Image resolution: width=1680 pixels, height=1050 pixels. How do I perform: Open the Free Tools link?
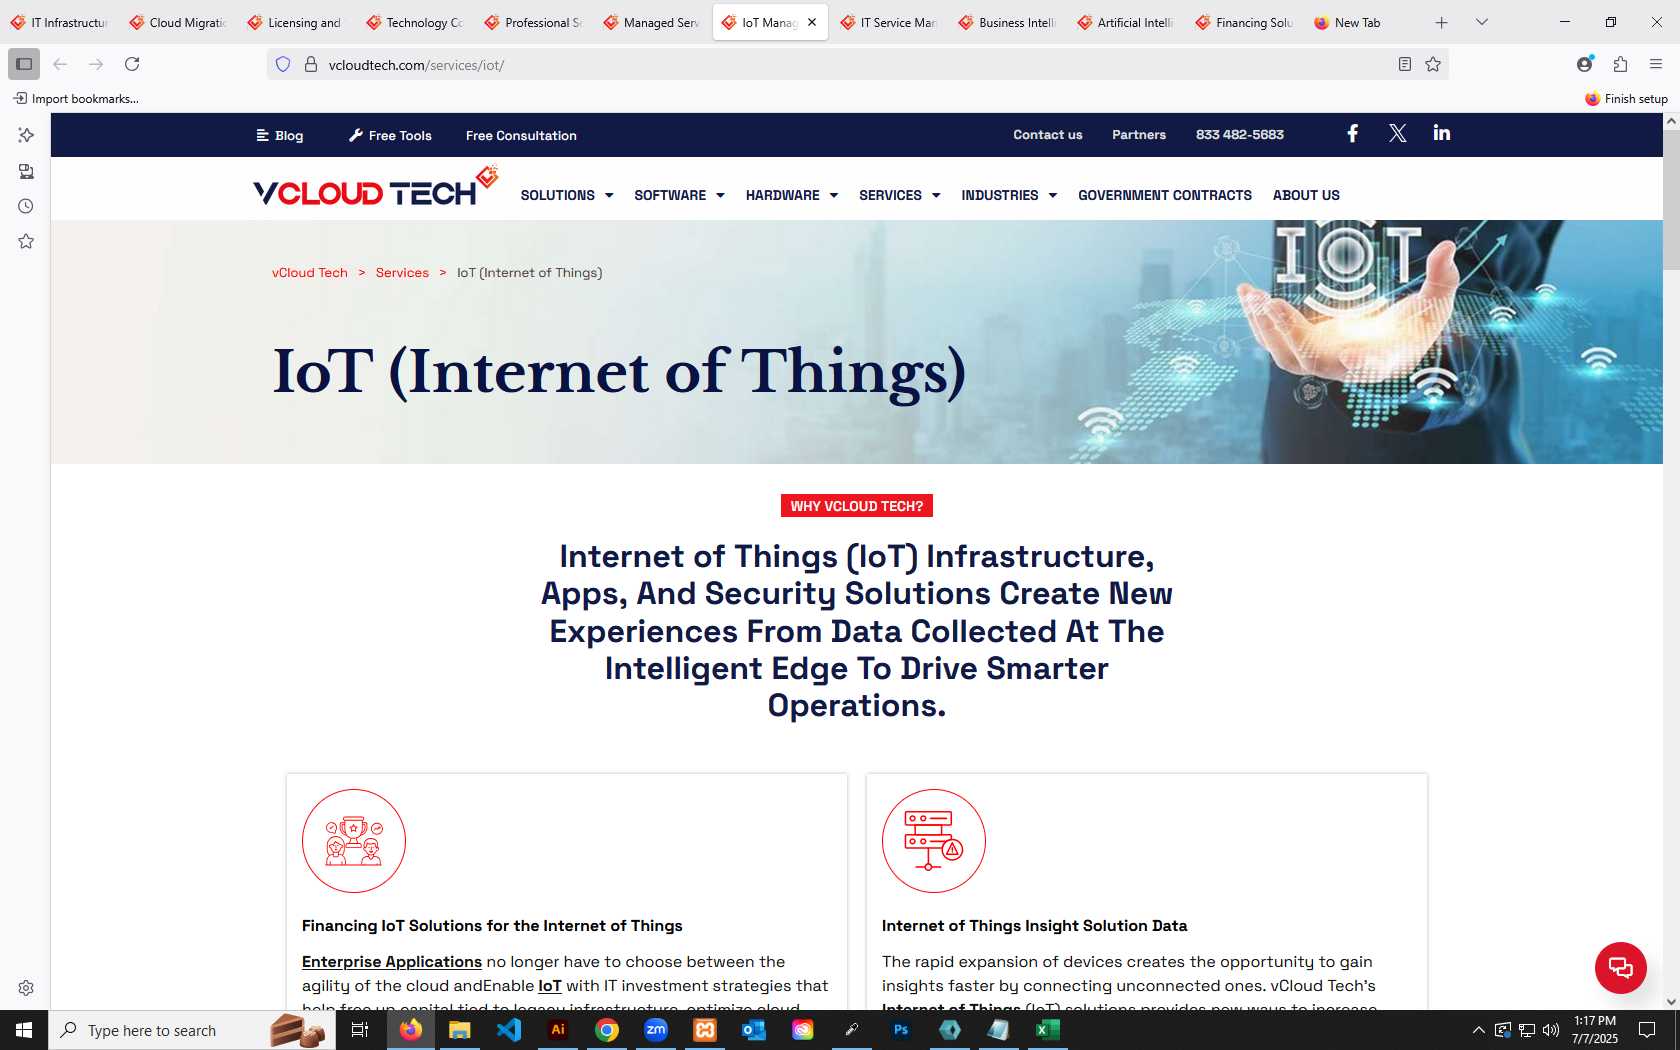[x=390, y=135]
